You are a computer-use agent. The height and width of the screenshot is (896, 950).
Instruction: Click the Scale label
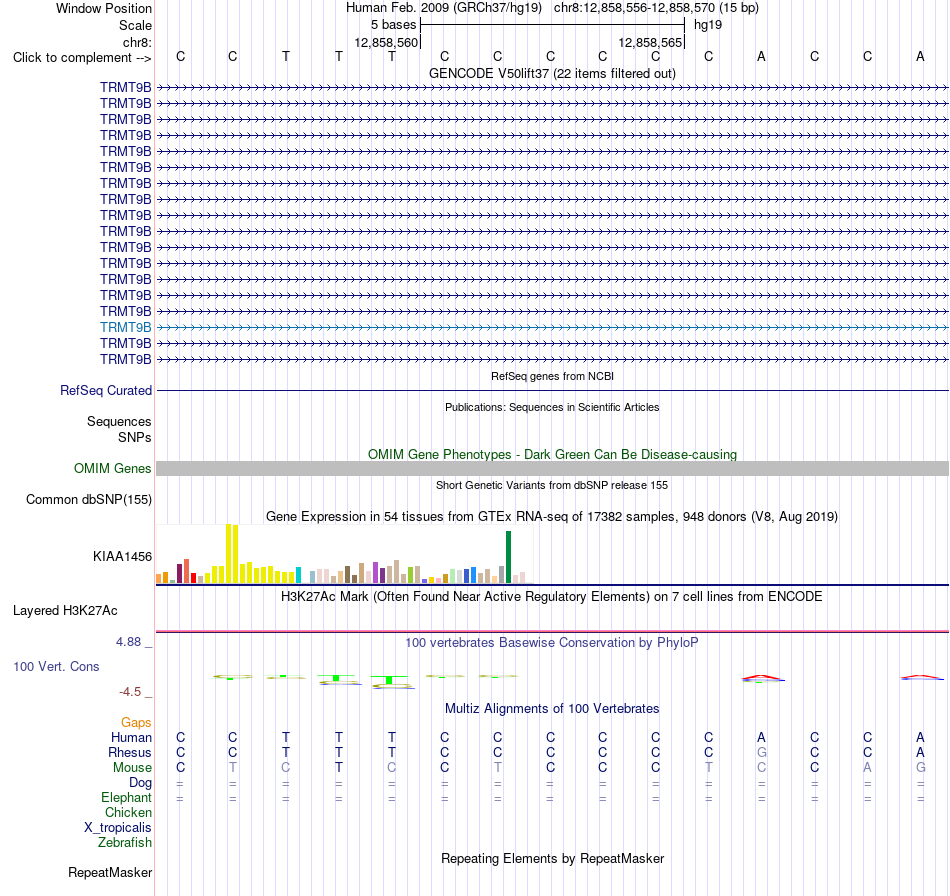click(135, 25)
